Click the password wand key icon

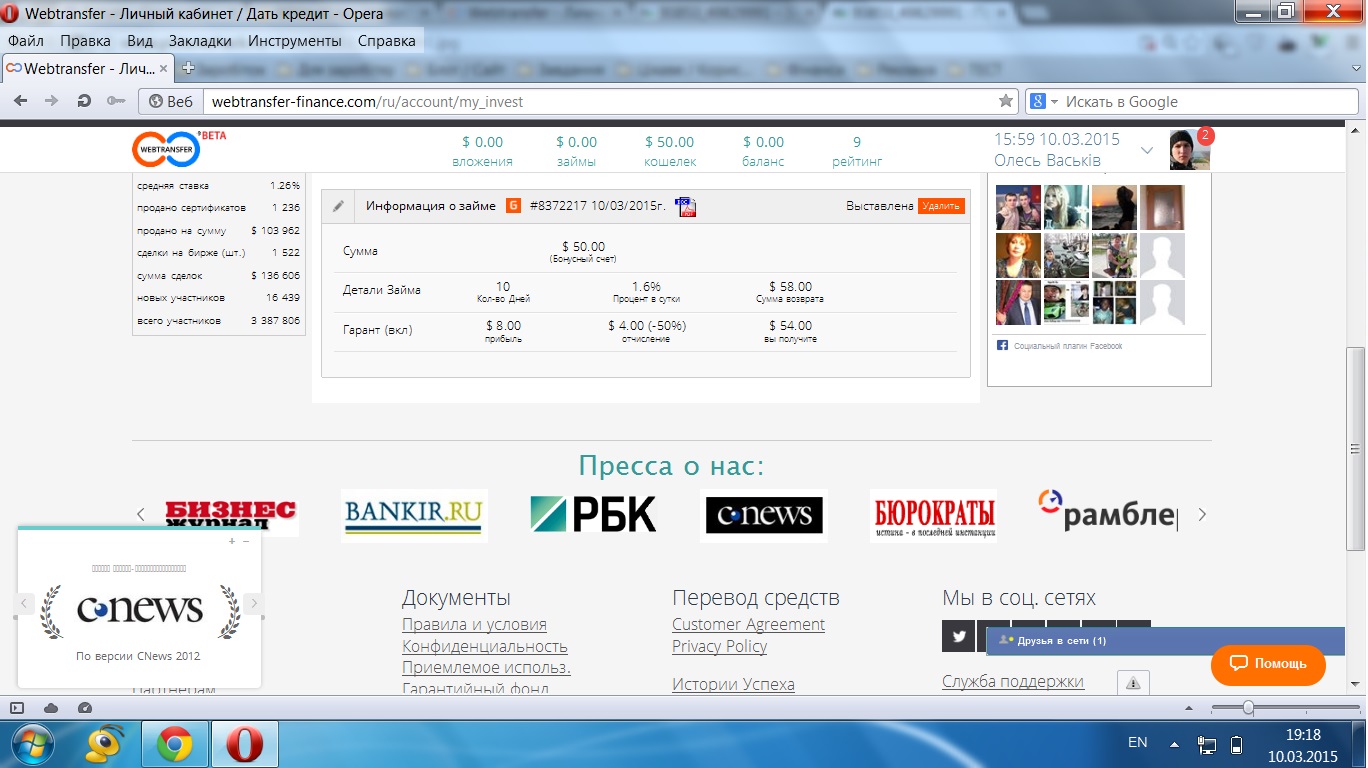click(x=115, y=101)
